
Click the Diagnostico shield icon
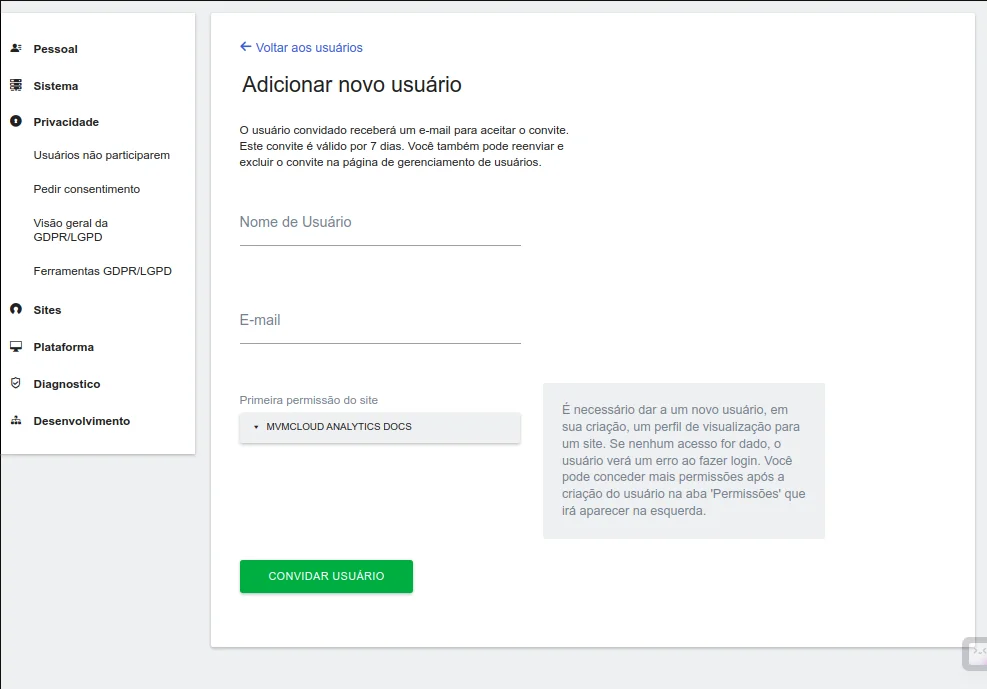coord(16,384)
